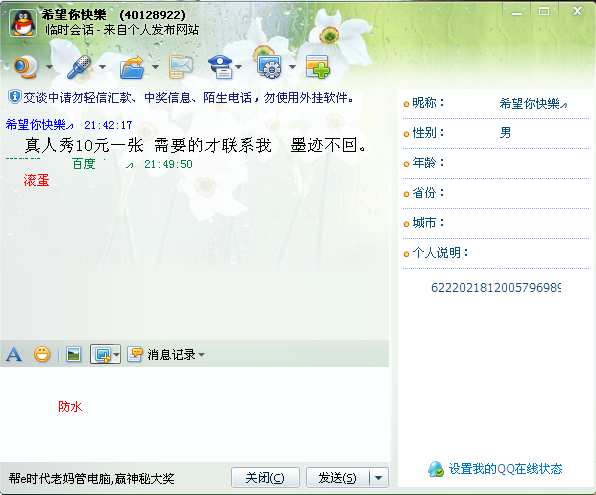
Task: Close the chat window with X
Action: (577, 11)
